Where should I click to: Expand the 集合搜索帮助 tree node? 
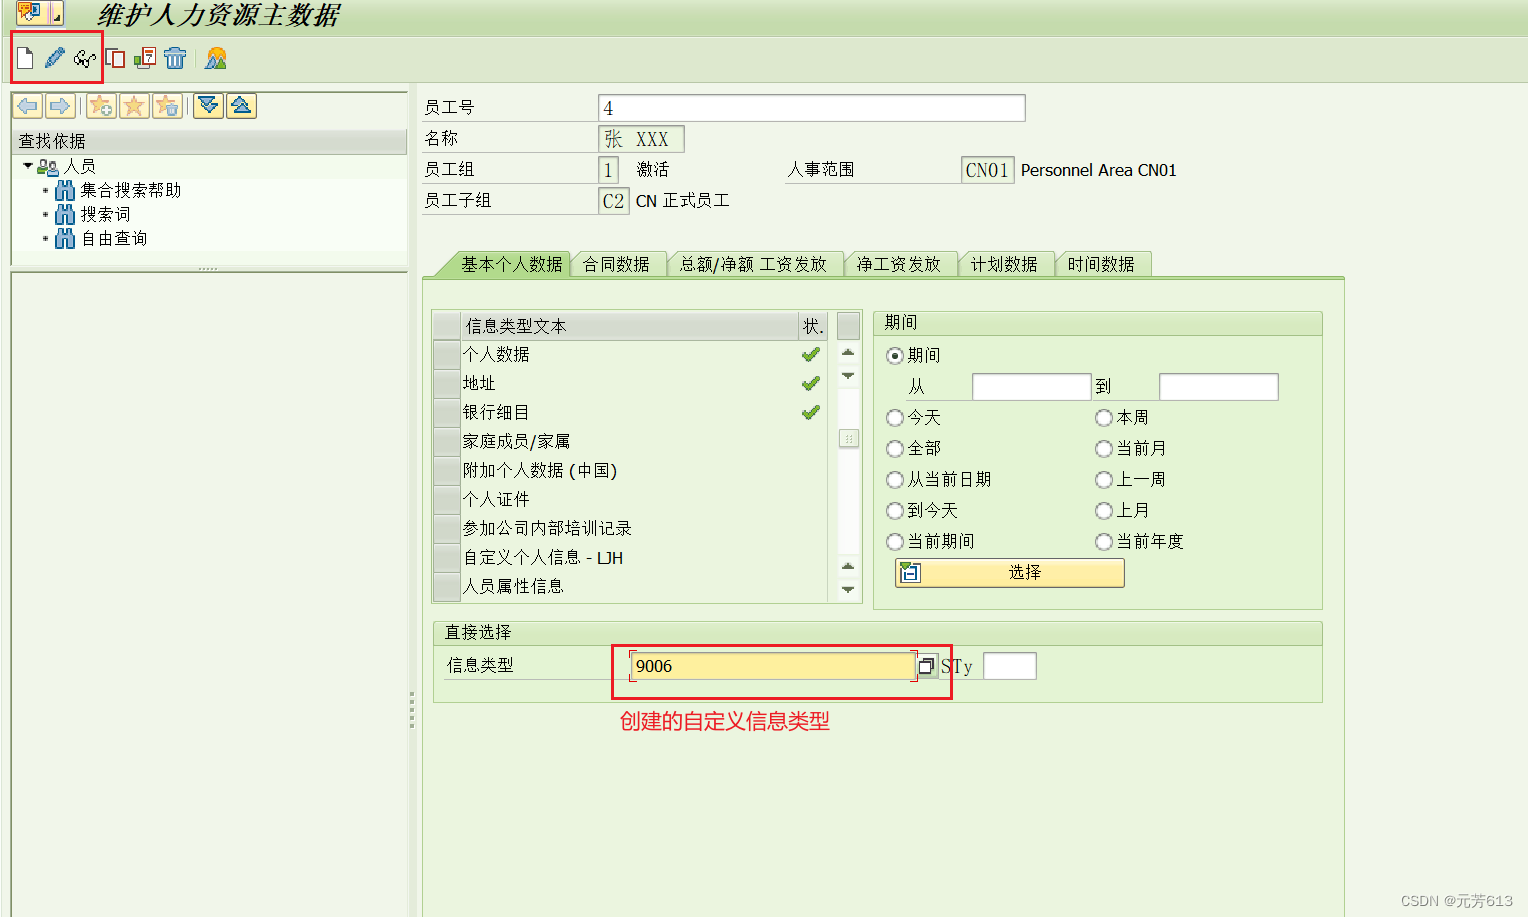coord(45,190)
